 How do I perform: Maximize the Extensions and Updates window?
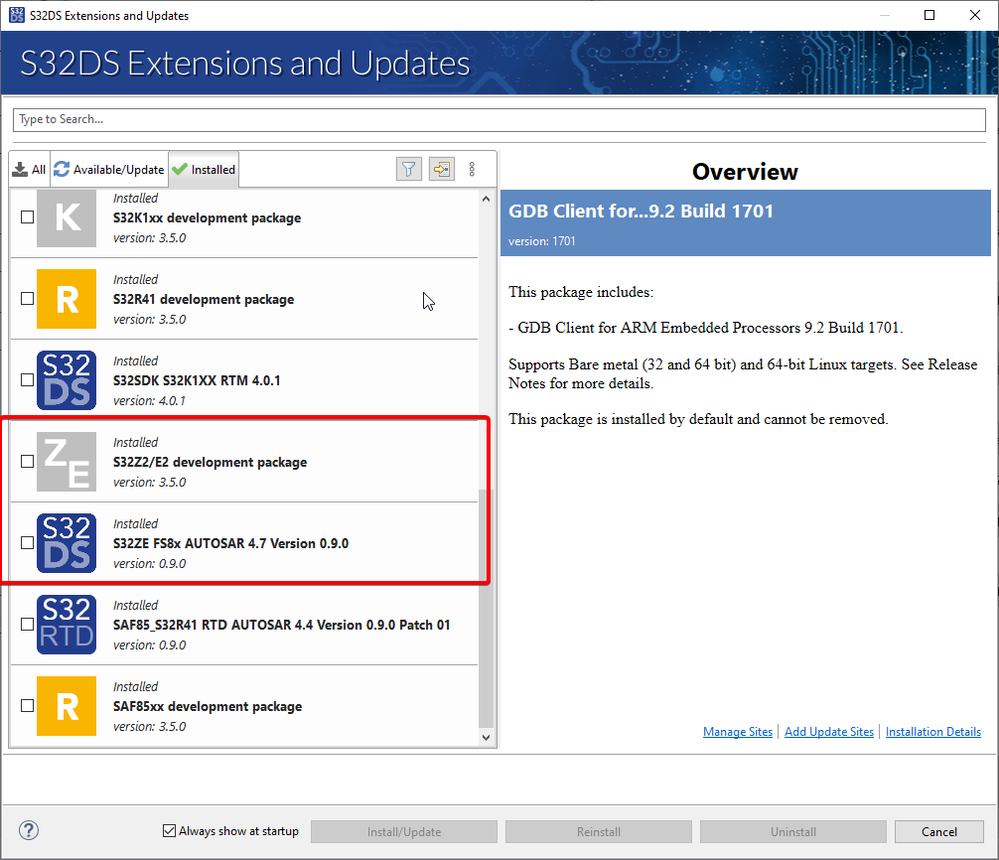930,15
